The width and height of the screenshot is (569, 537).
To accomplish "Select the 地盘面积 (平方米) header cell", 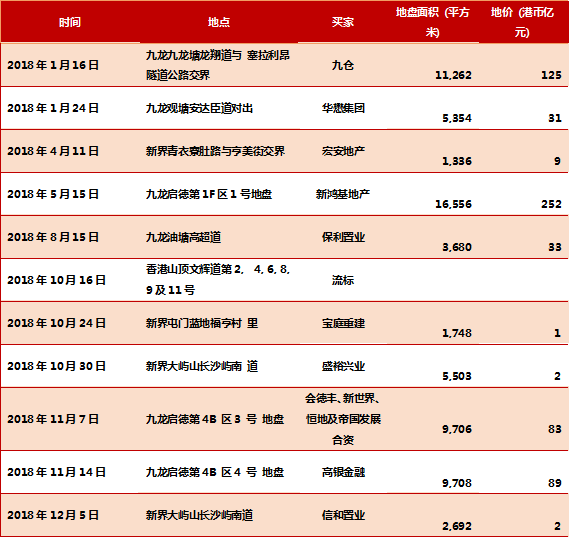I will click(433, 22).
